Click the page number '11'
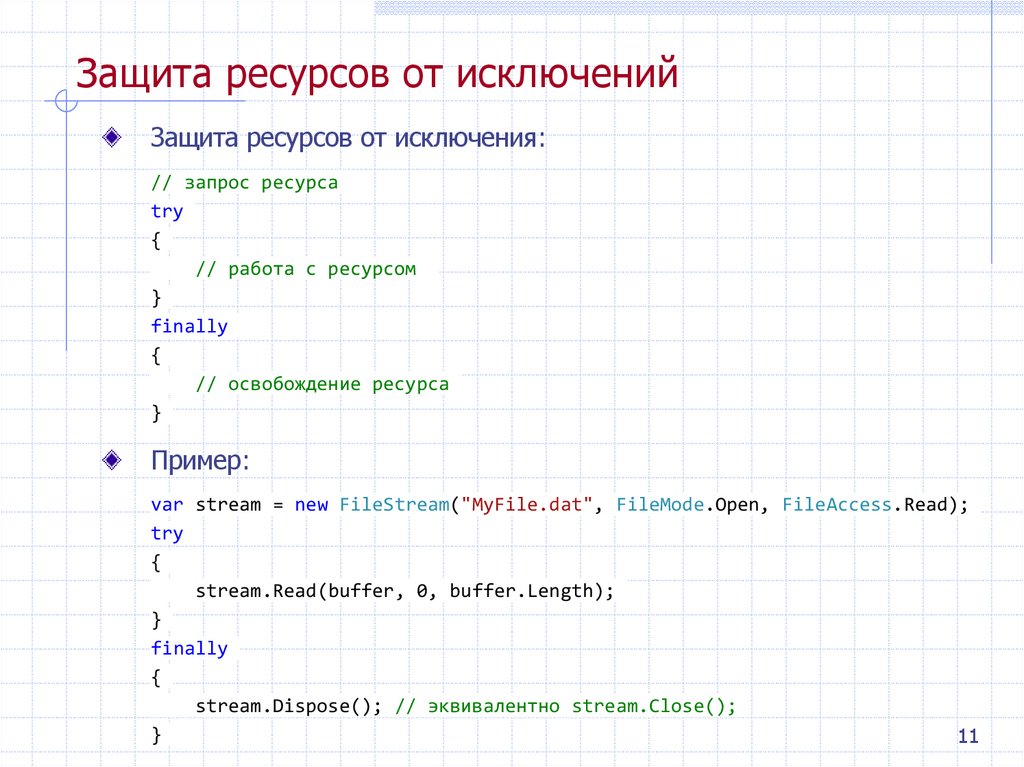Image resolution: width=1024 pixels, height=767 pixels. 967,735
